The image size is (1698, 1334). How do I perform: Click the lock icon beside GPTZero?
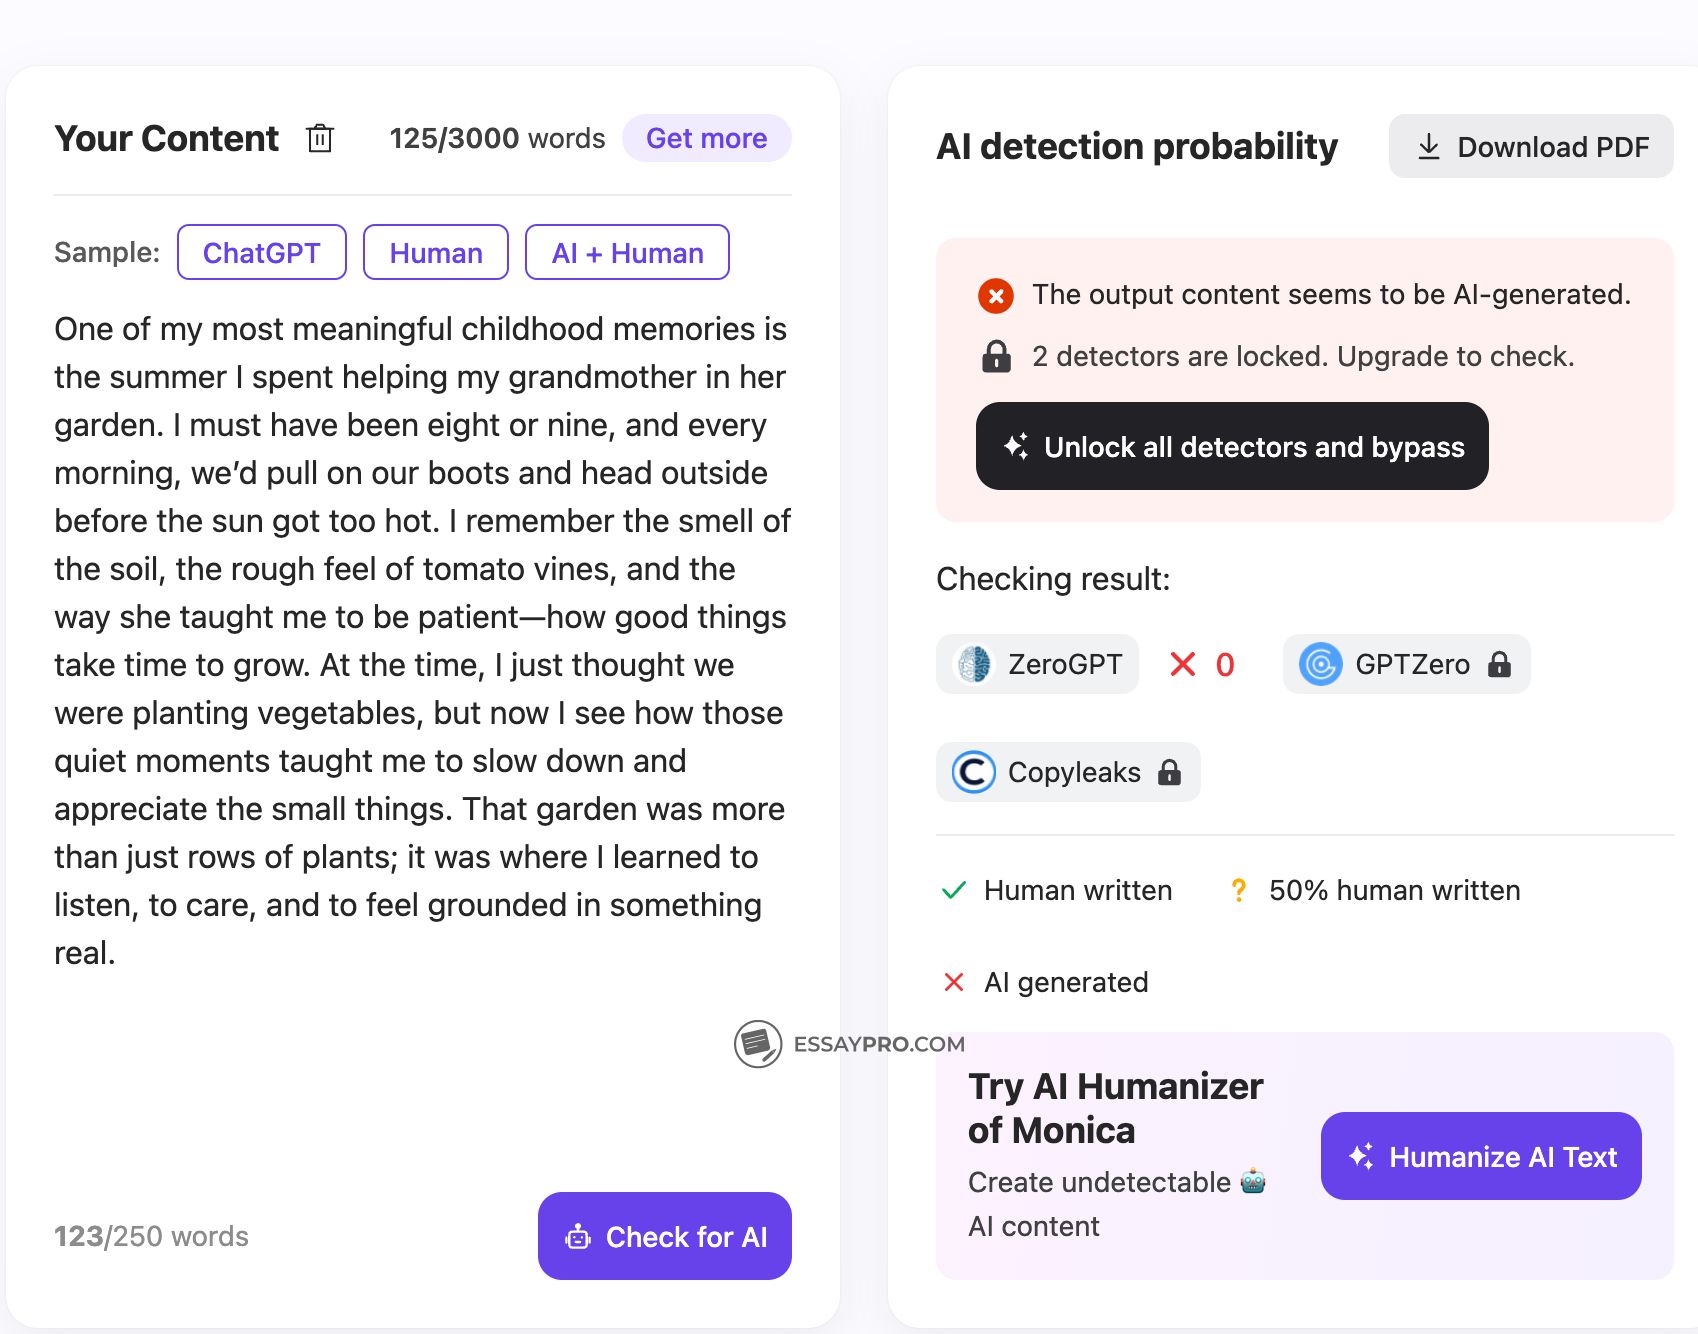(x=1499, y=664)
